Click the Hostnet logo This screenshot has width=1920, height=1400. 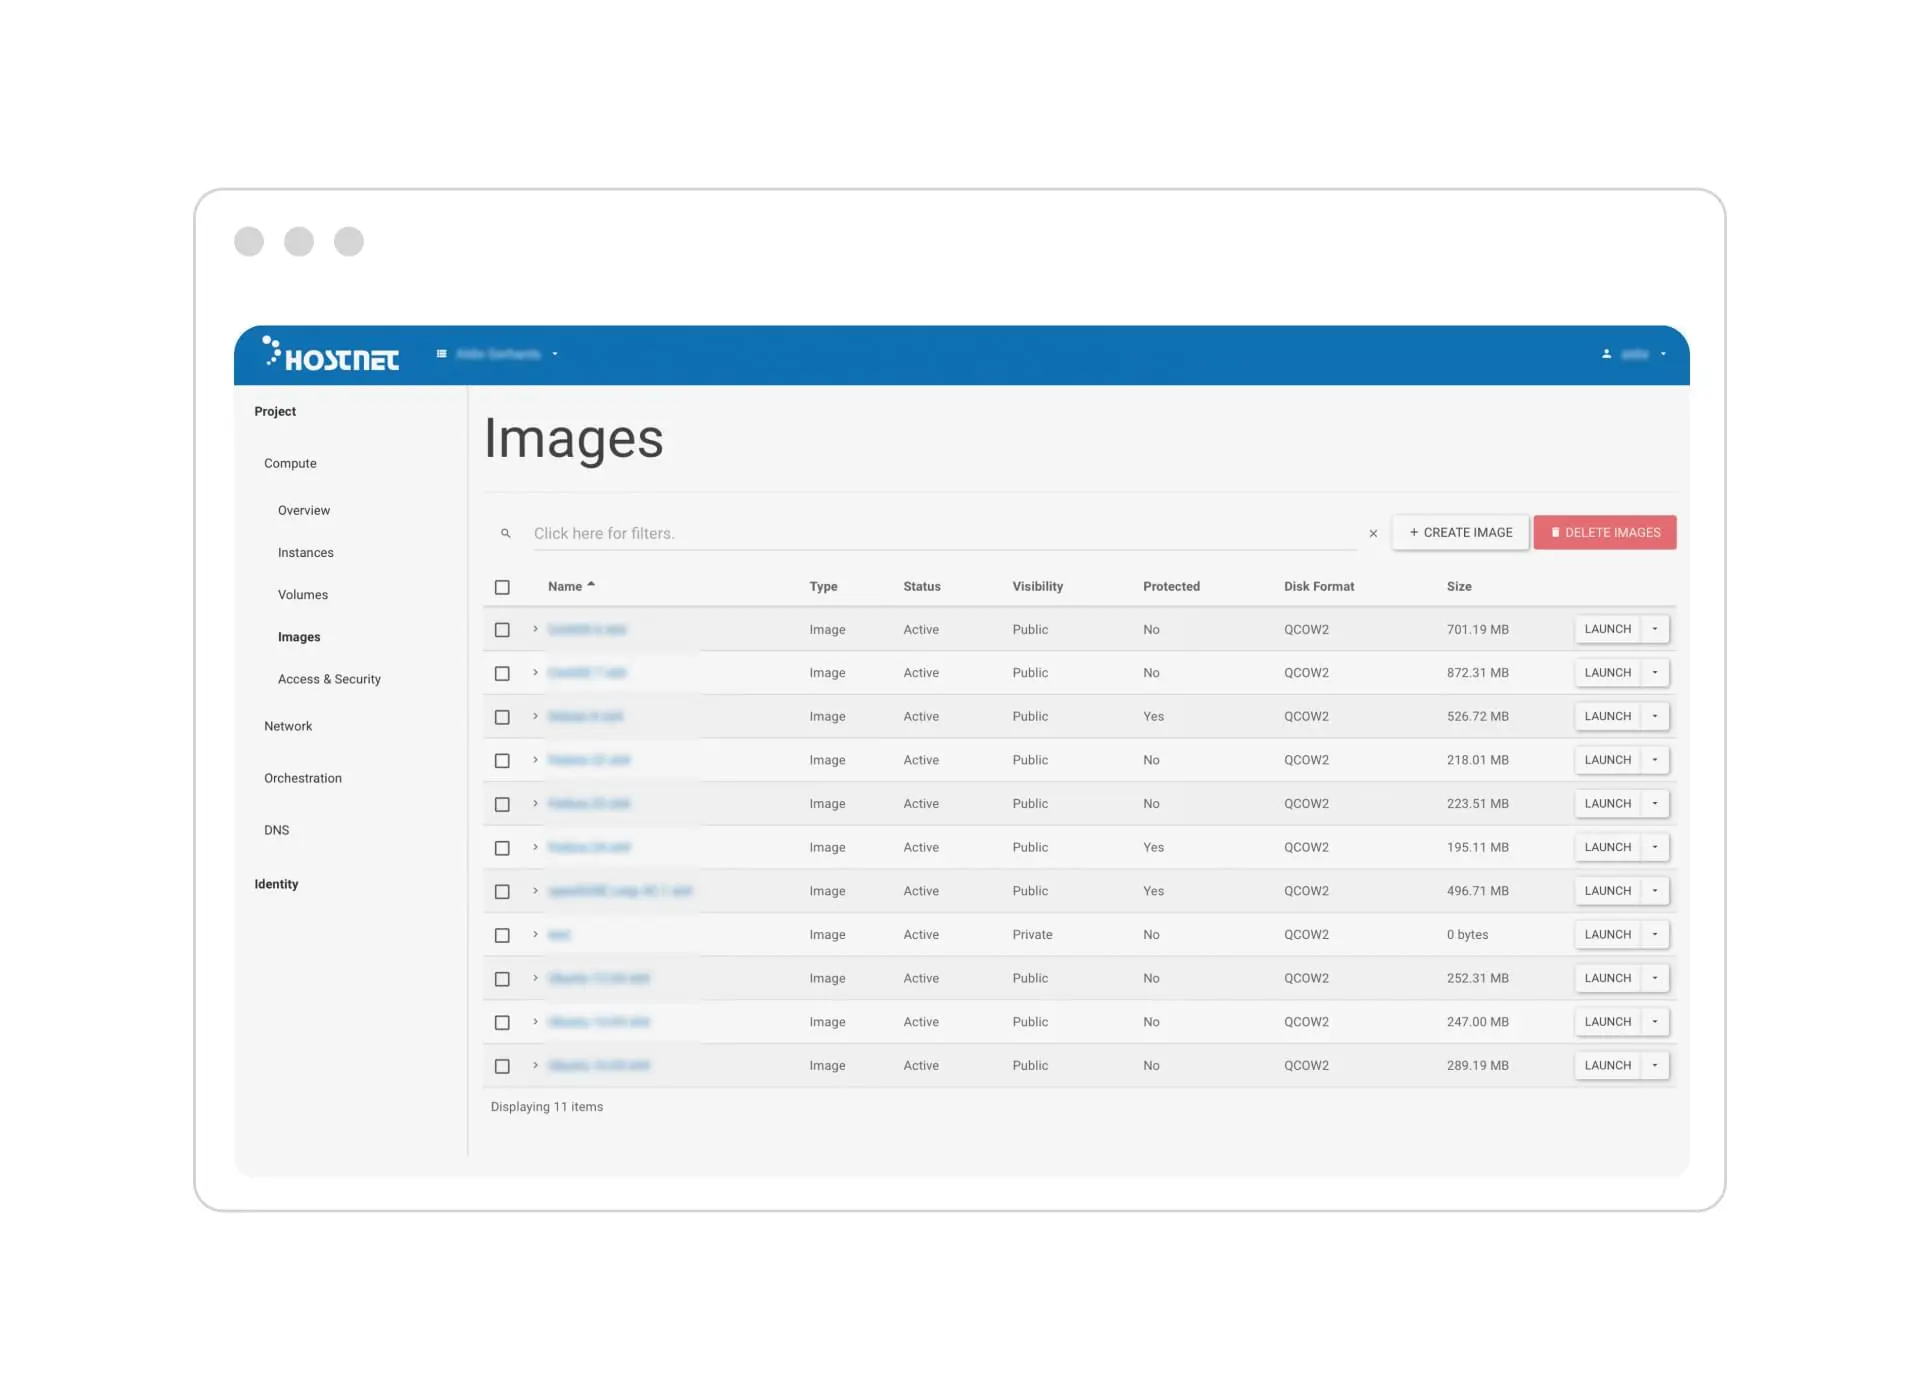330,354
